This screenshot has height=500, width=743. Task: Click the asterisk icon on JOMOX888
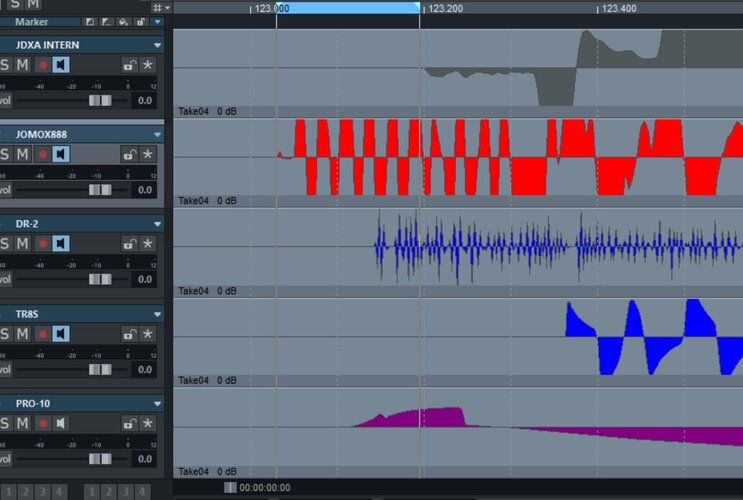pos(148,154)
